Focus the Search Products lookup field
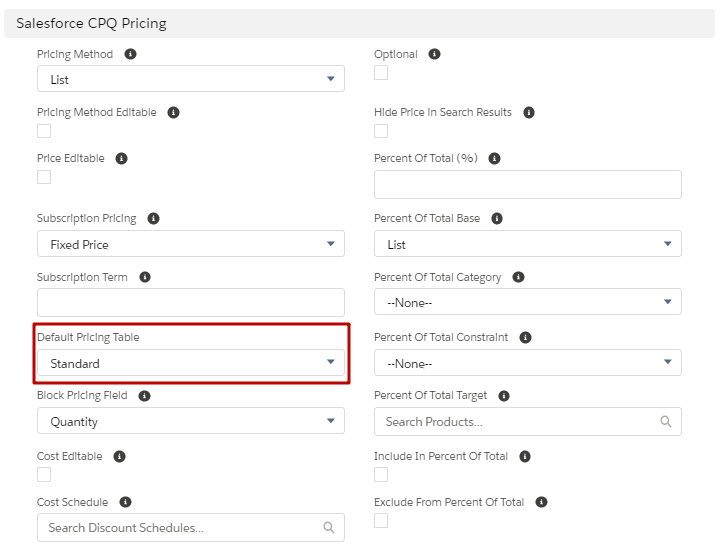 pos(528,421)
